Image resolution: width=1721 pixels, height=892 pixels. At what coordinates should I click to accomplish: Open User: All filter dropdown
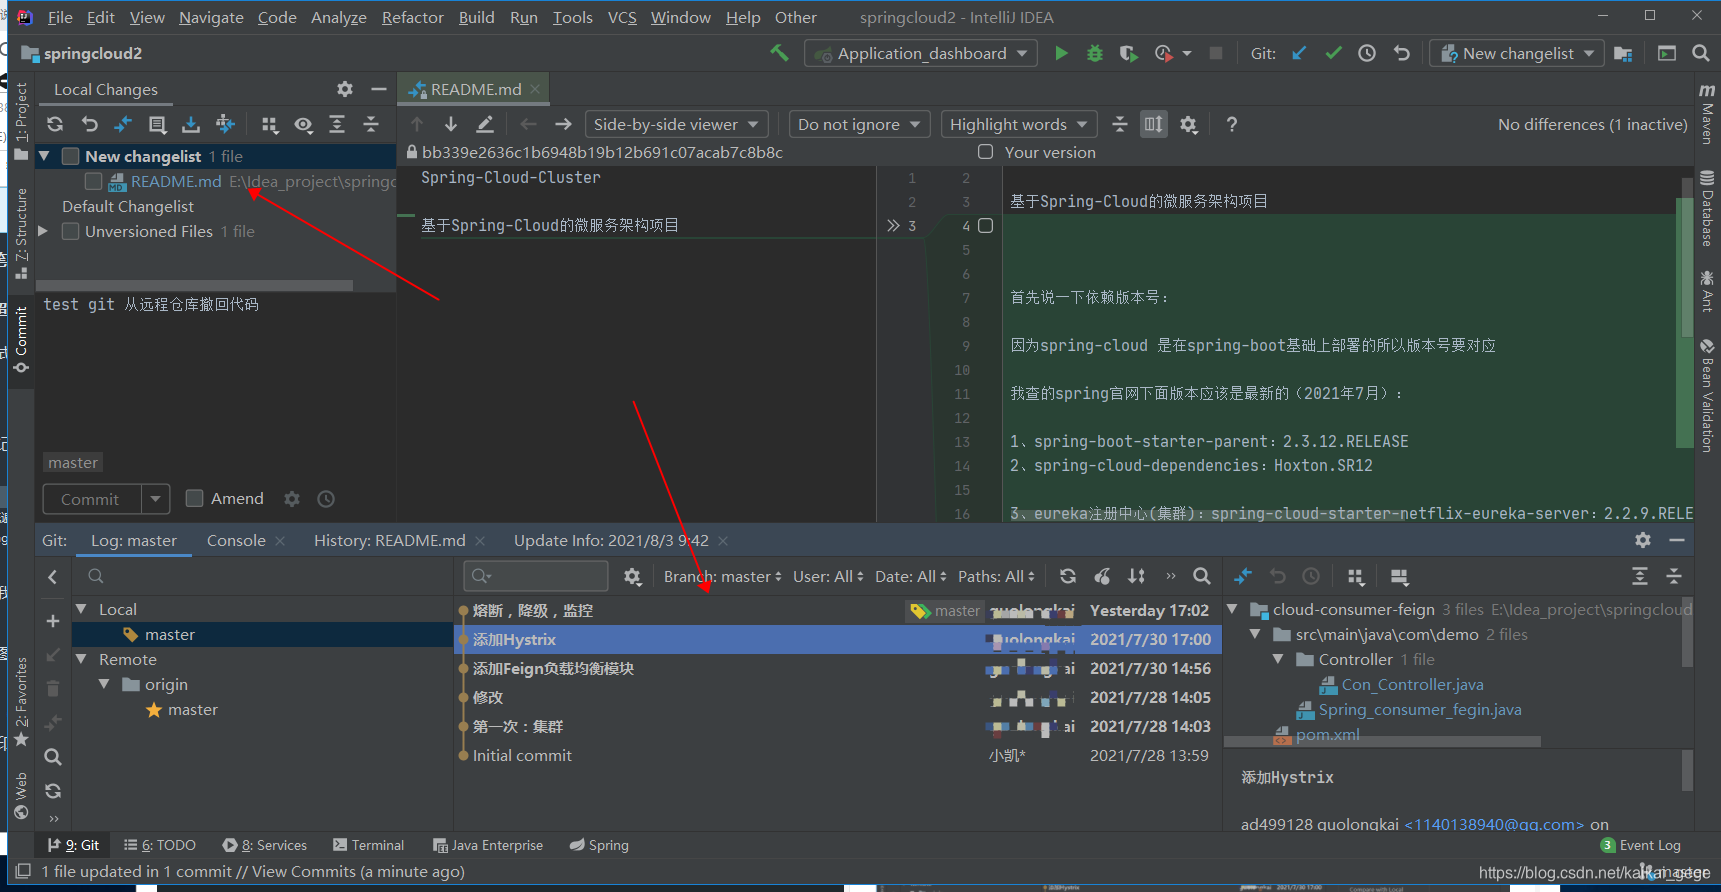tap(828, 576)
